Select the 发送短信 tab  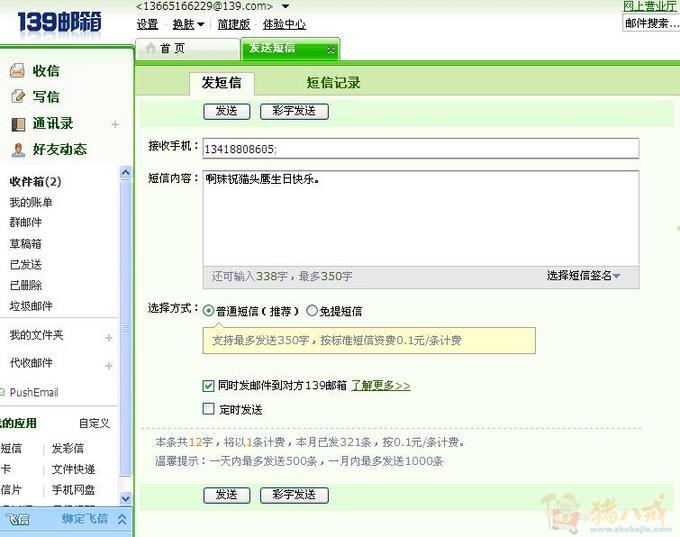pyautogui.click(x=290, y=49)
